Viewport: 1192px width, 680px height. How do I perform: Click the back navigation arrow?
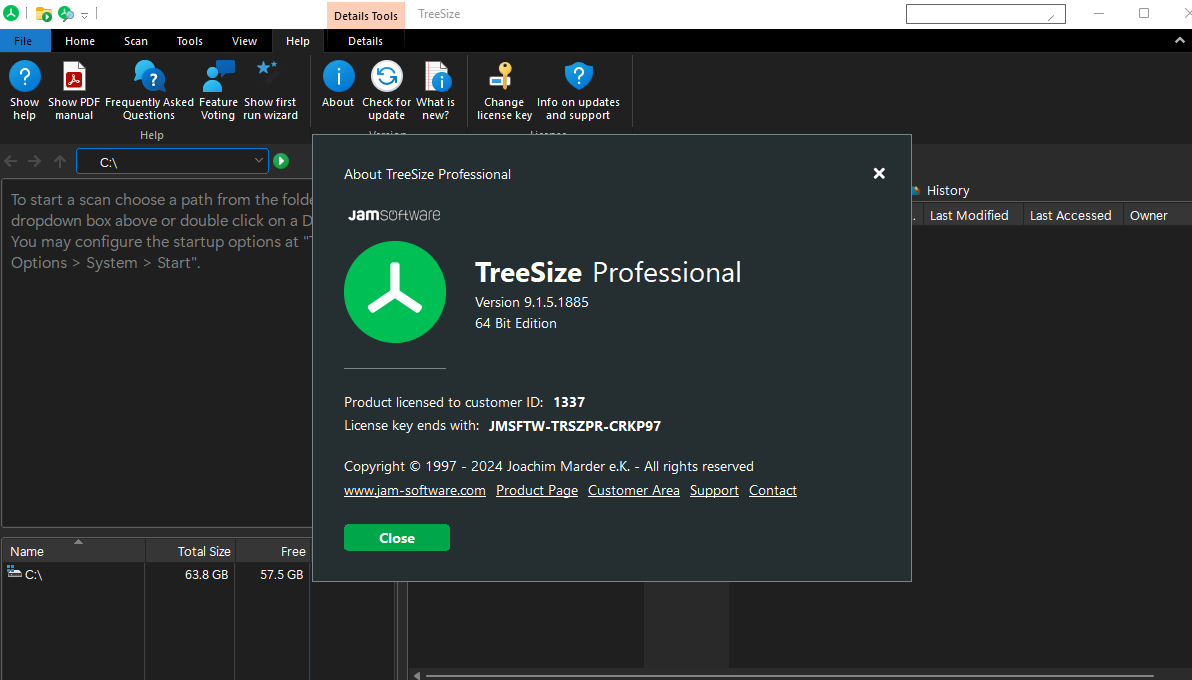(x=11, y=161)
